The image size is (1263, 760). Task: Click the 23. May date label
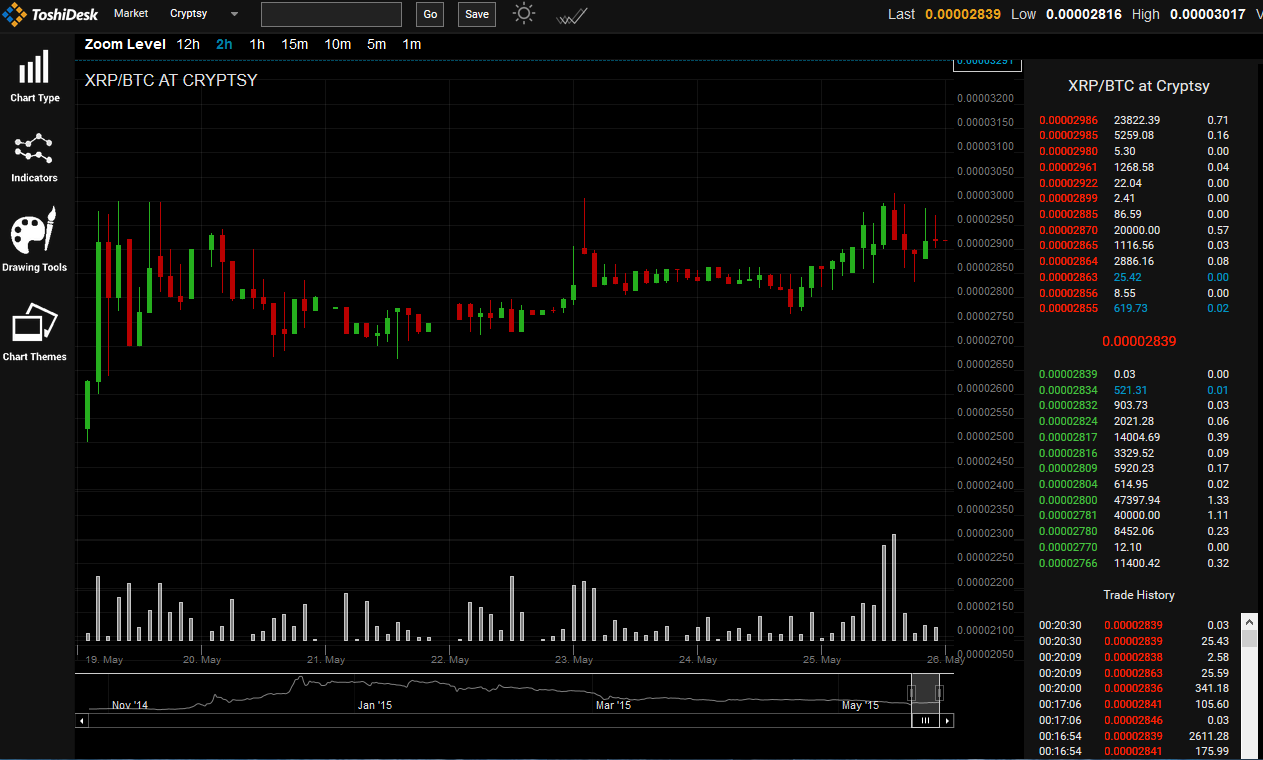[x=575, y=660]
